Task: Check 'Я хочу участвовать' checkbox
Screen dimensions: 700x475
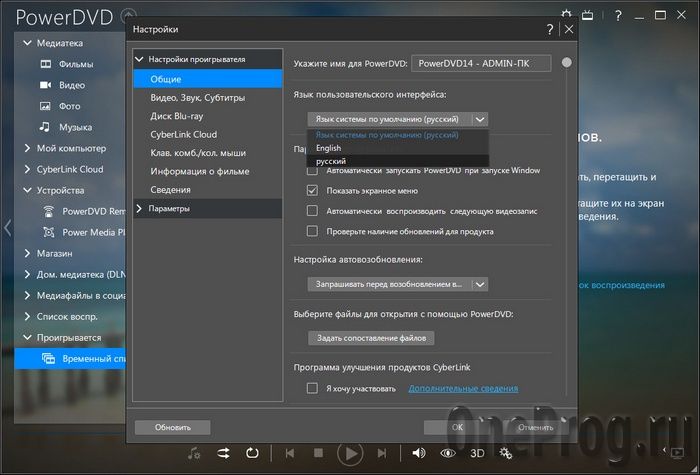Action: [313, 388]
